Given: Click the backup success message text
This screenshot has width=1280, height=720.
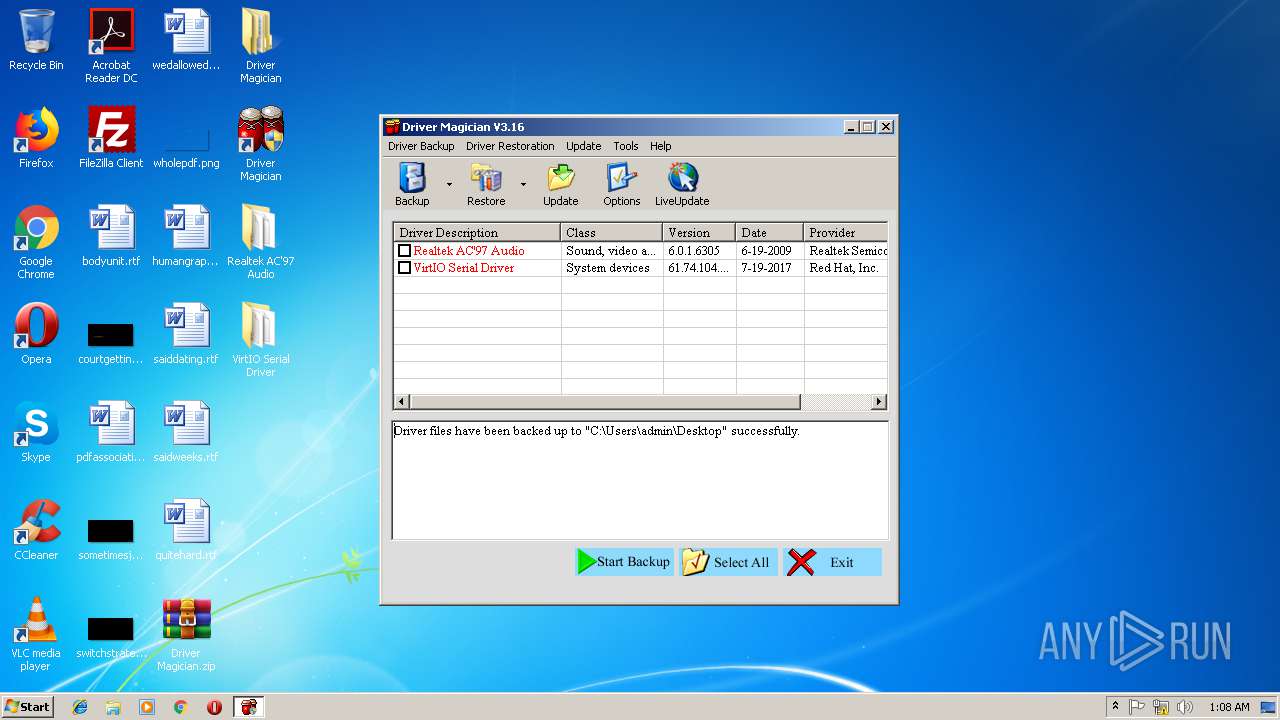Looking at the screenshot, I should [x=596, y=431].
